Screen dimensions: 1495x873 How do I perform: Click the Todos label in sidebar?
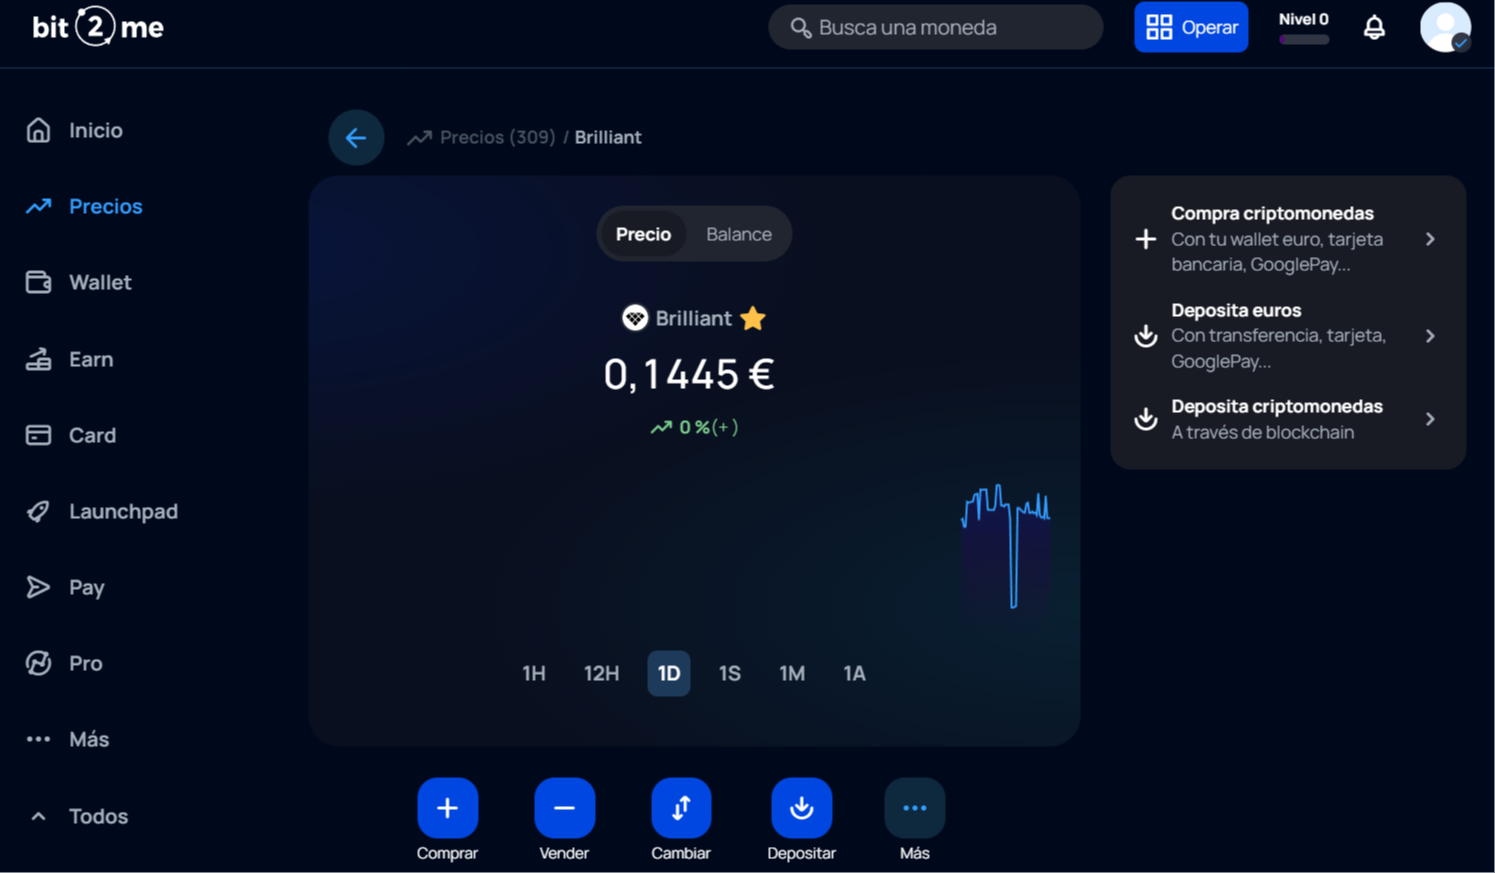click(98, 816)
